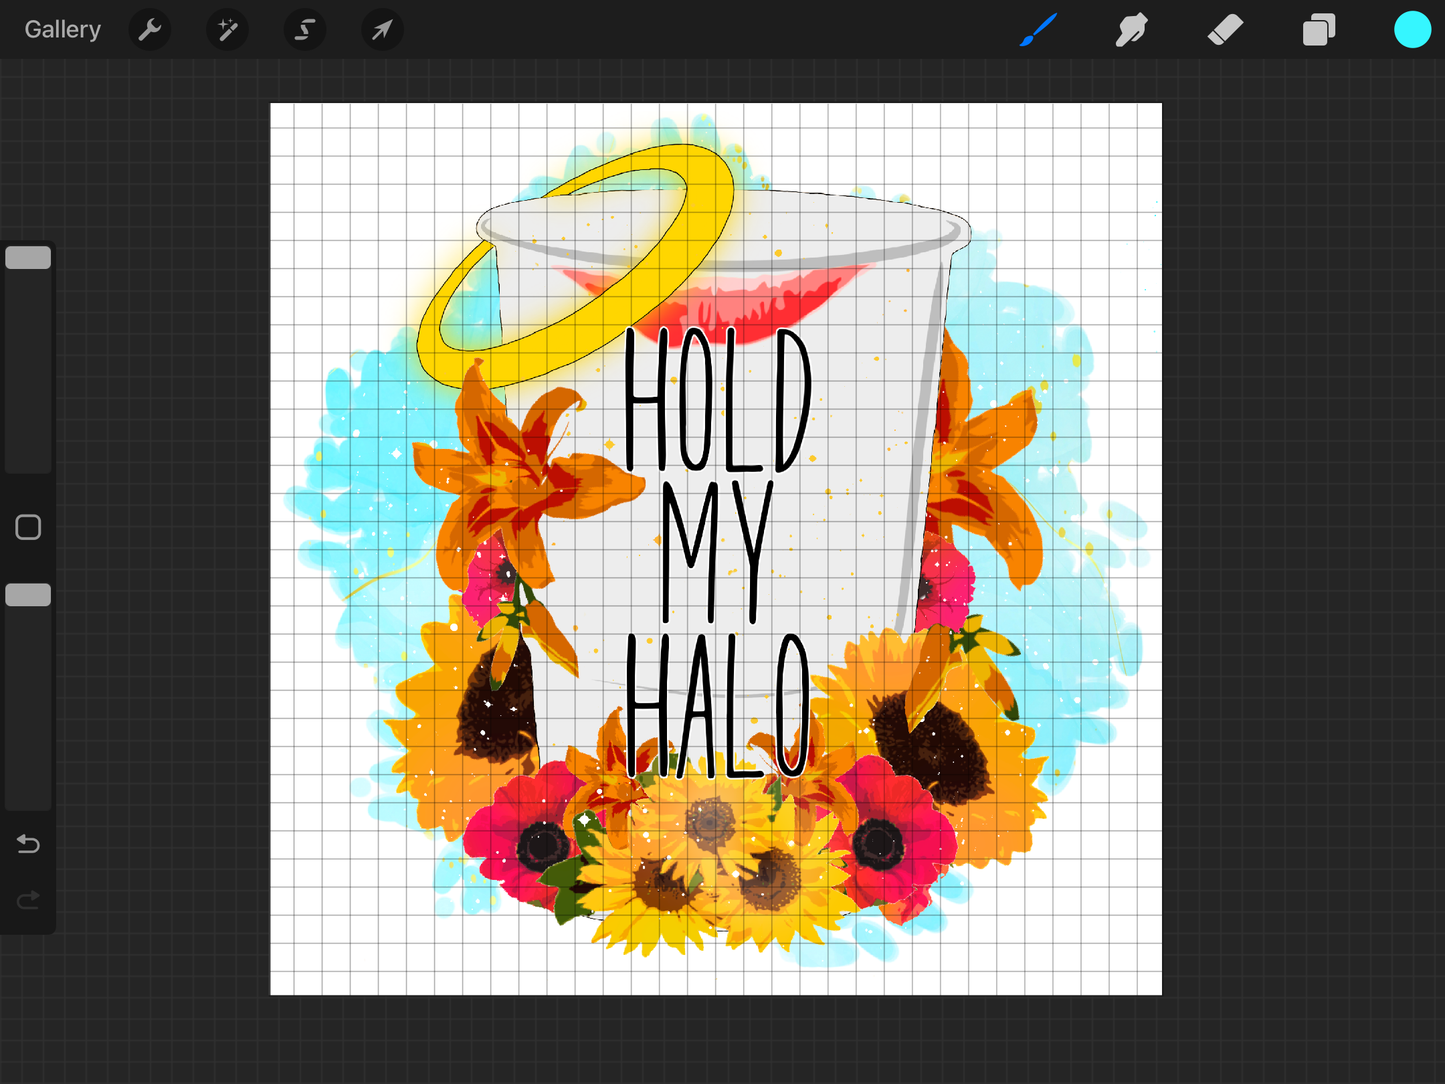Tap the square Modify button on the sidebar
Viewport: 1445px width, 1084px height.
click(27, 526)
